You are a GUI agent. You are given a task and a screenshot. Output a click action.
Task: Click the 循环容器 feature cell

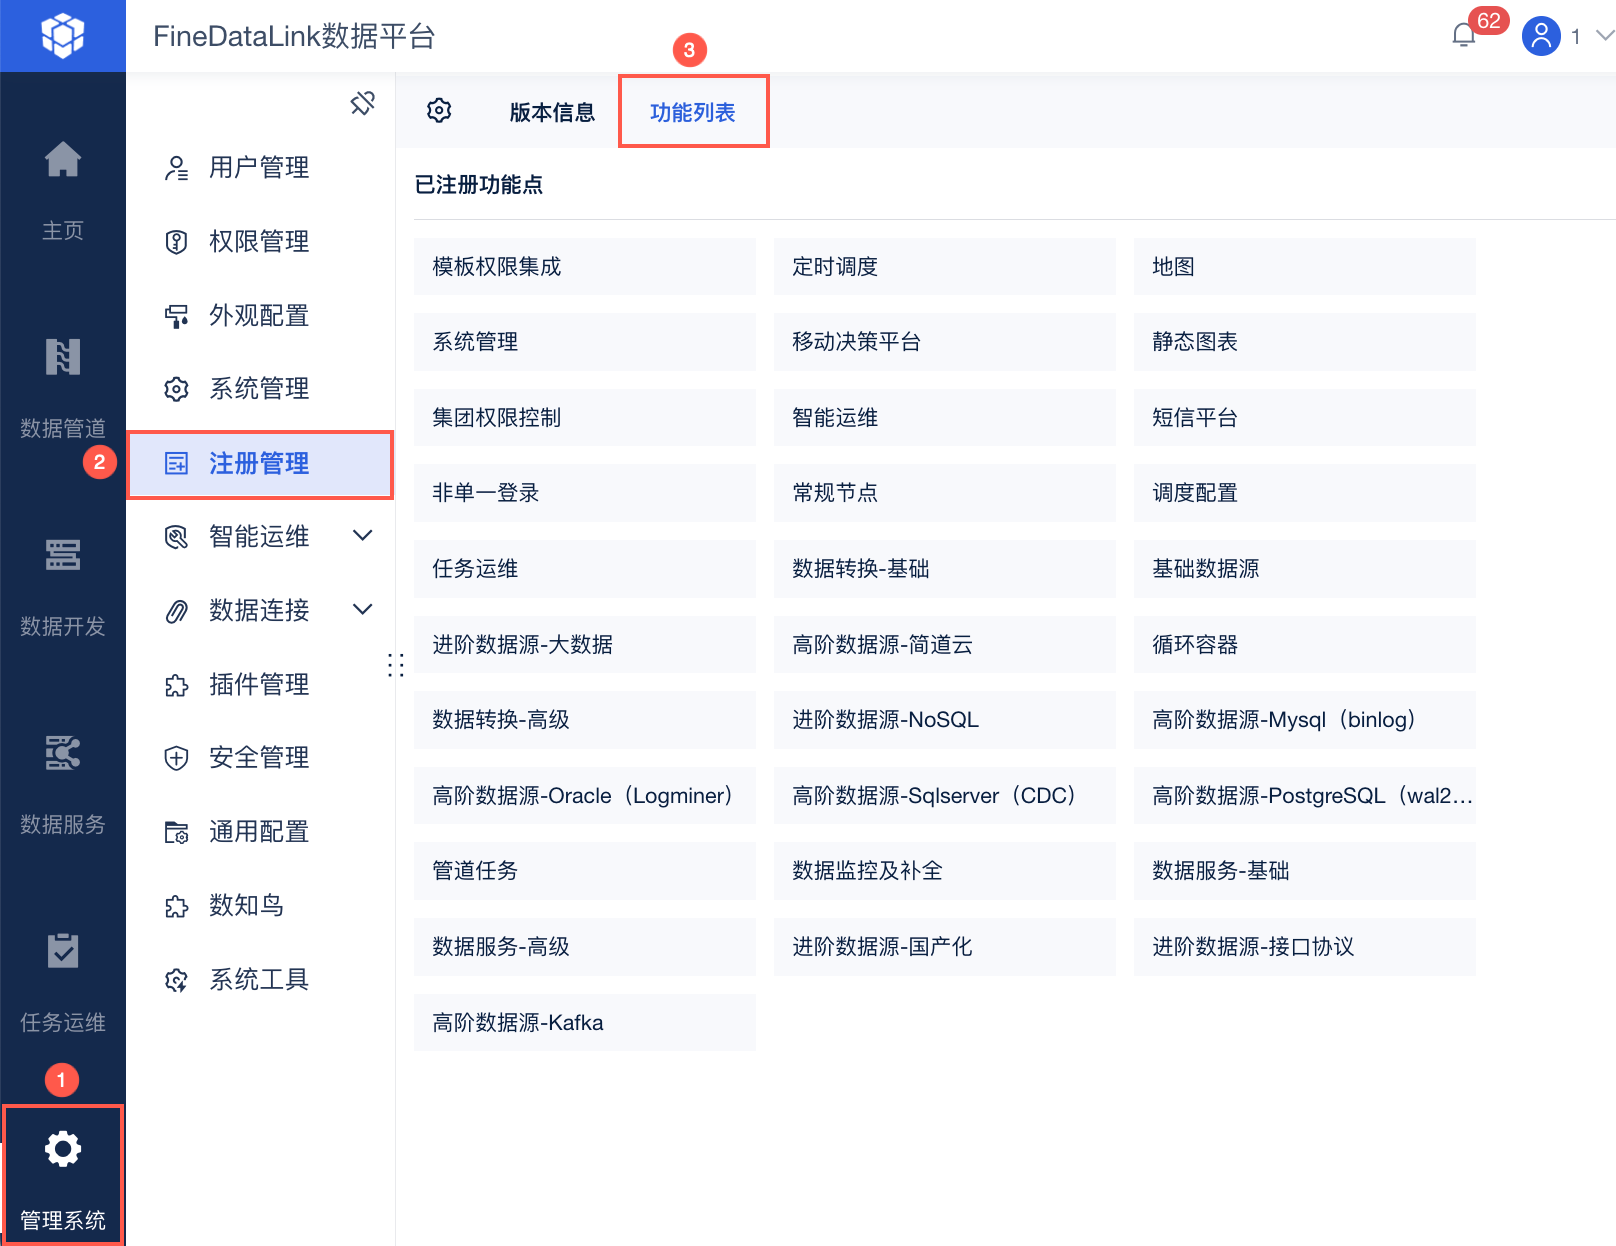tap(1305, 645)
